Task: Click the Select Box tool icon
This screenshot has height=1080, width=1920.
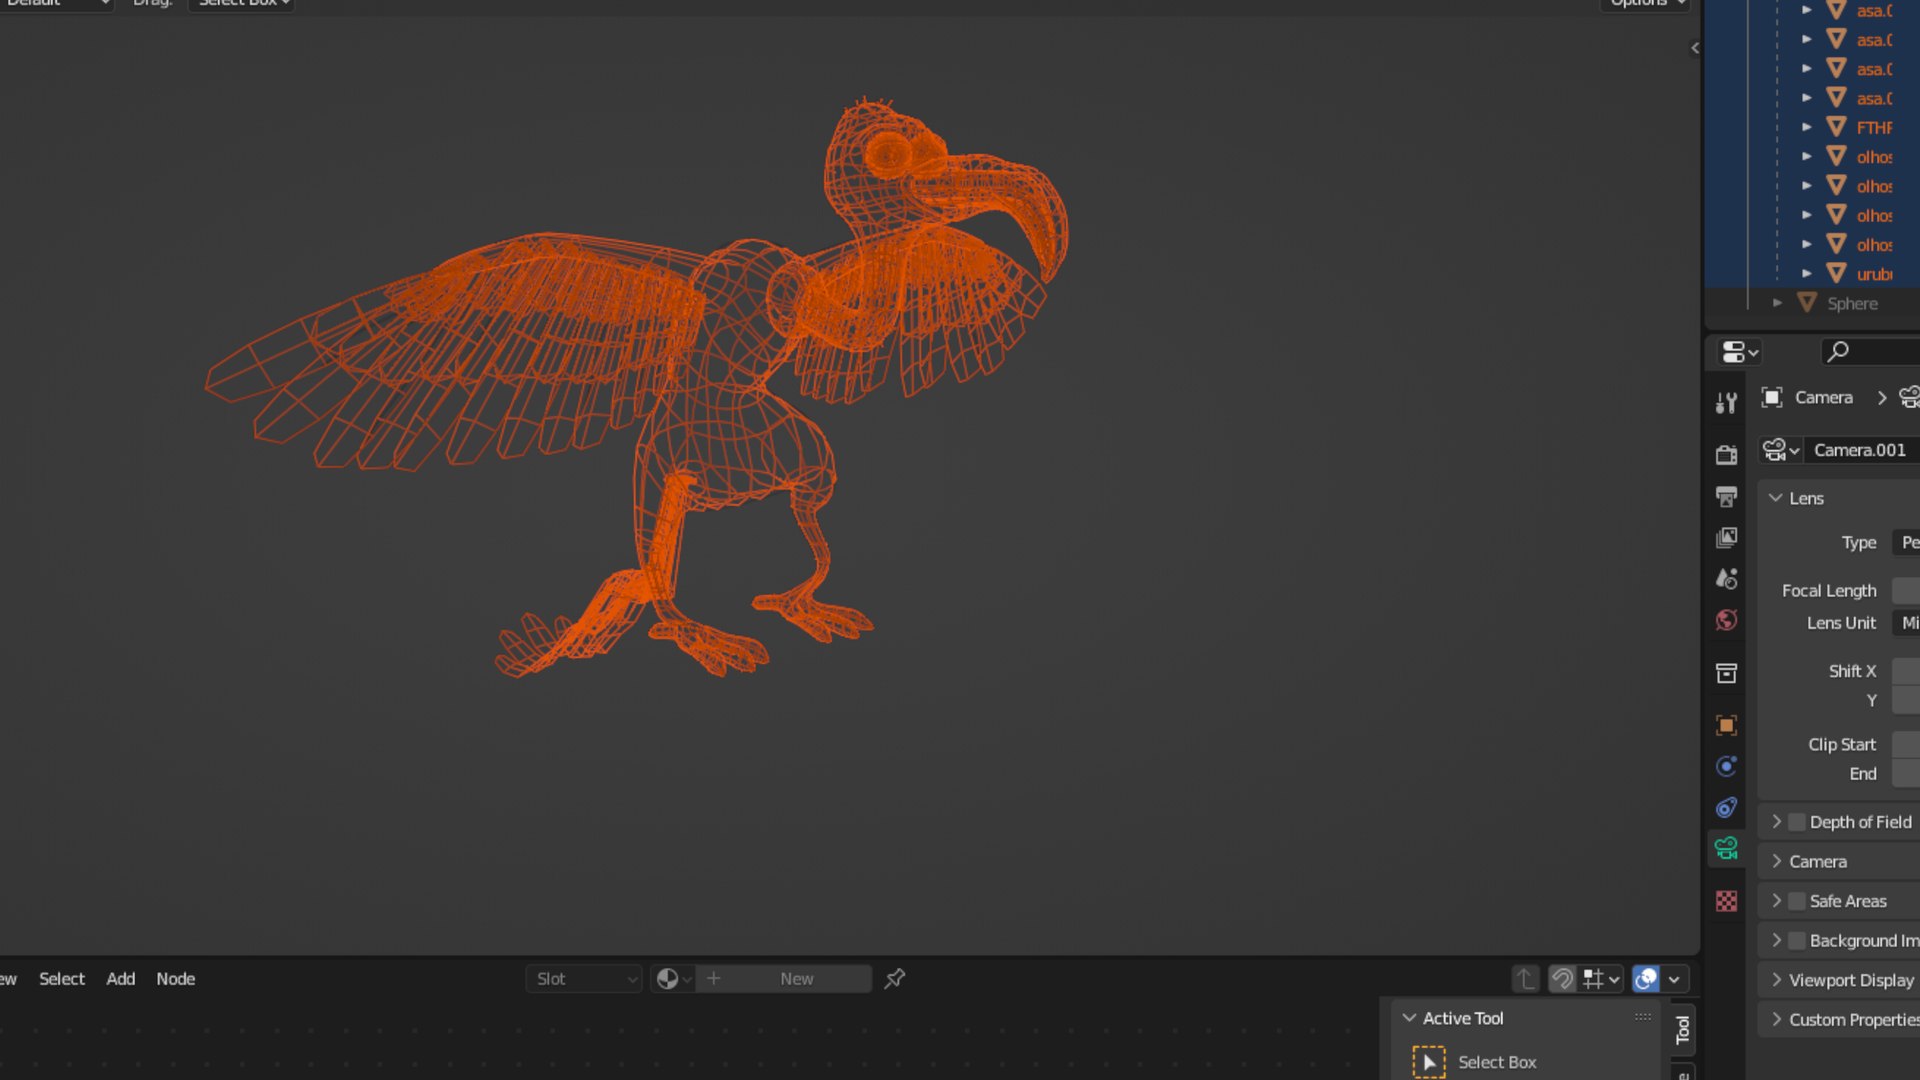Action: pos(1428,1062)
